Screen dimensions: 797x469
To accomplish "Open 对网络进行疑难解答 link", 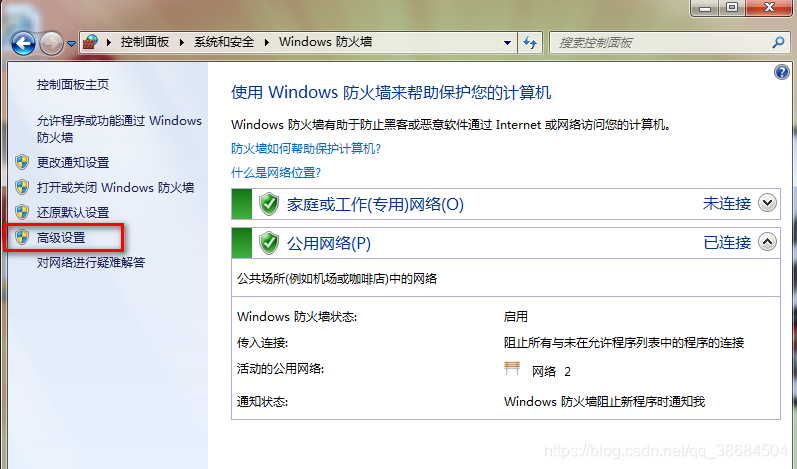I will click(x=90, y=262).
